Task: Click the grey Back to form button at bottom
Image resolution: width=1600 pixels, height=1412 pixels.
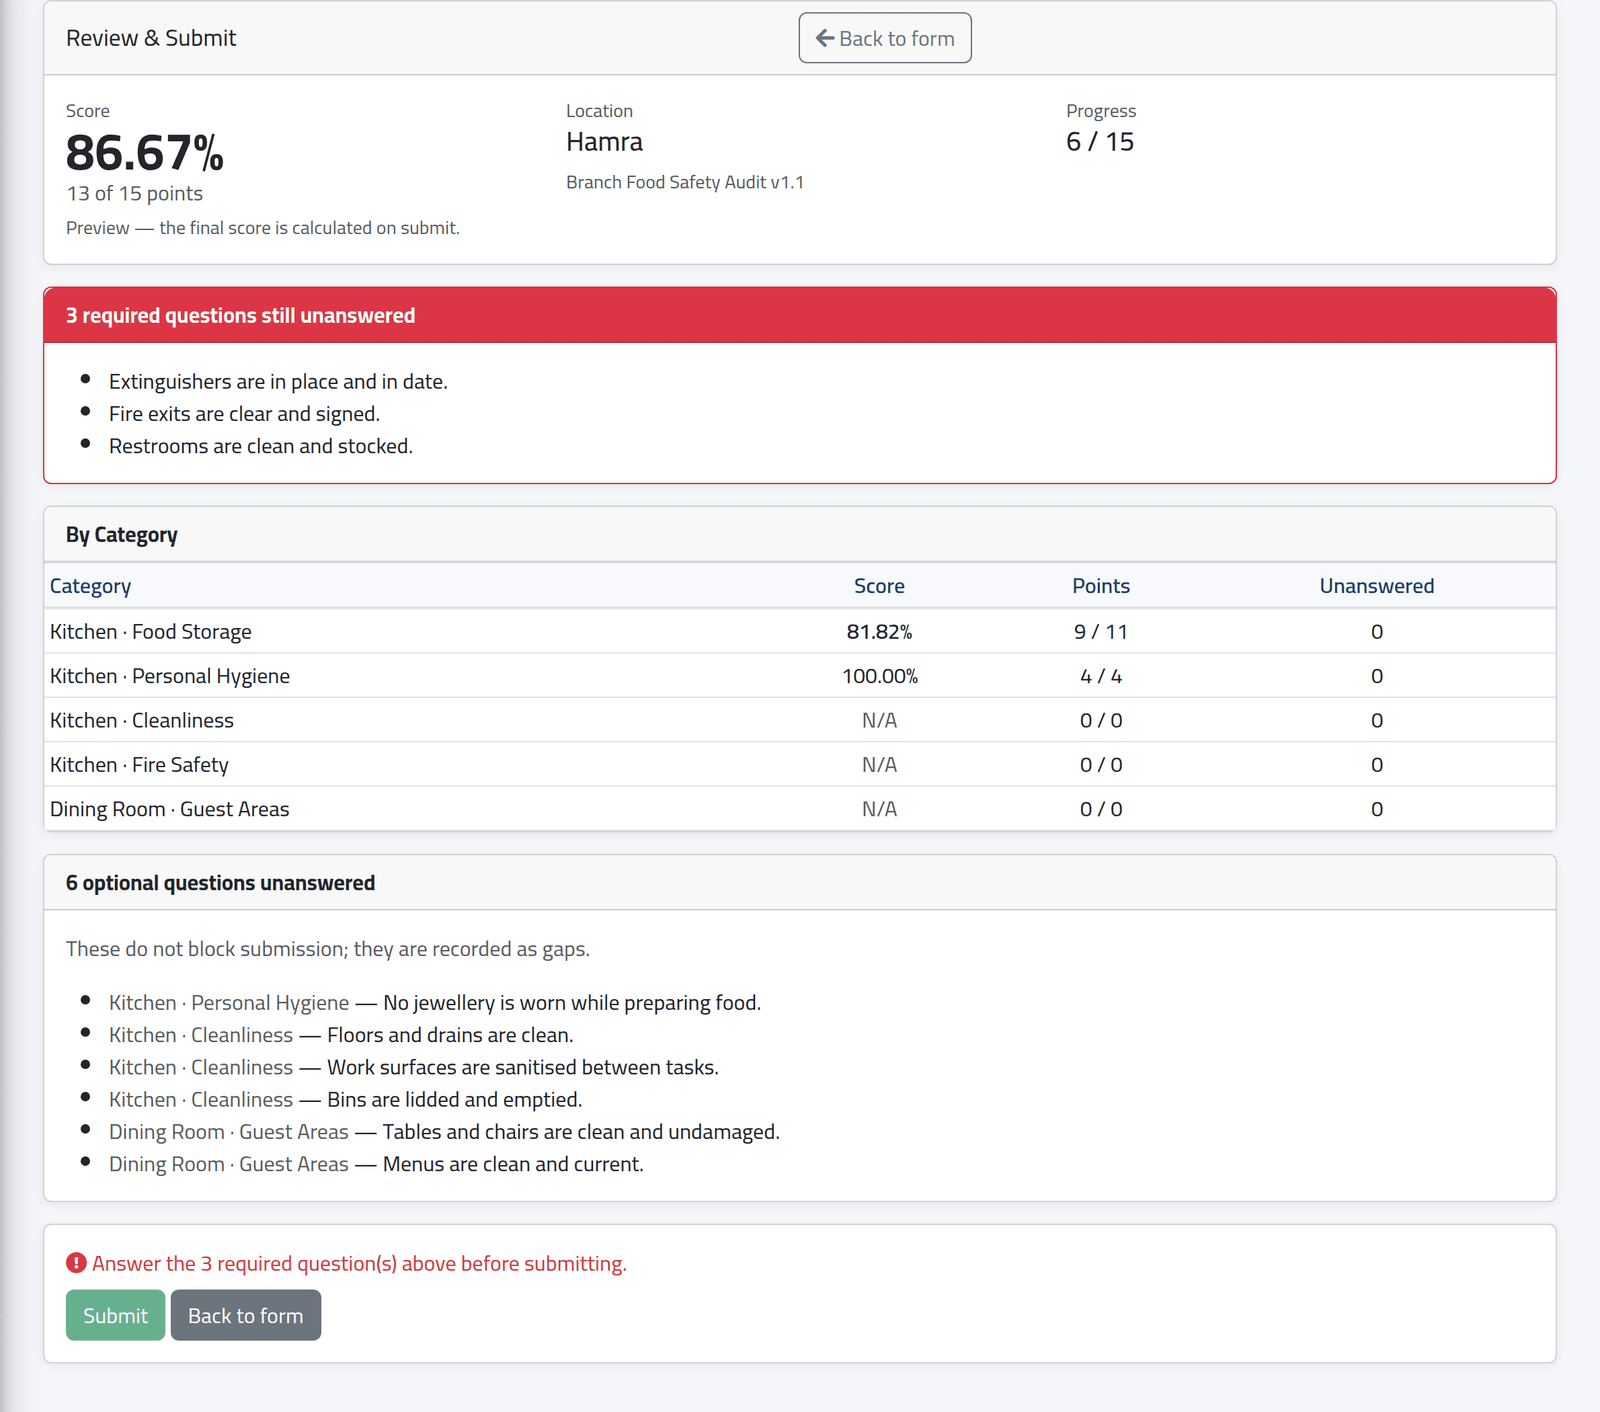Action: click(246, 1315)
